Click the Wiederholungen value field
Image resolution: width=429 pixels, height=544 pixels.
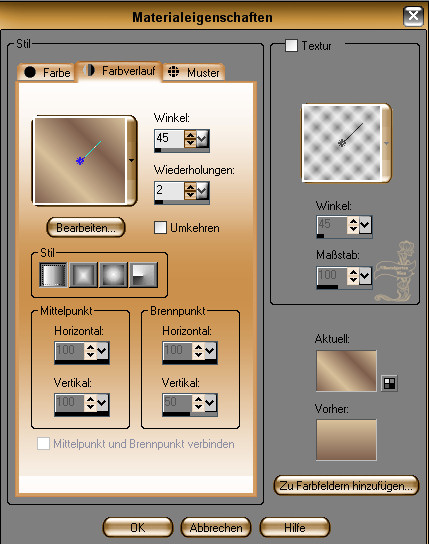click(x=170, y=191)
